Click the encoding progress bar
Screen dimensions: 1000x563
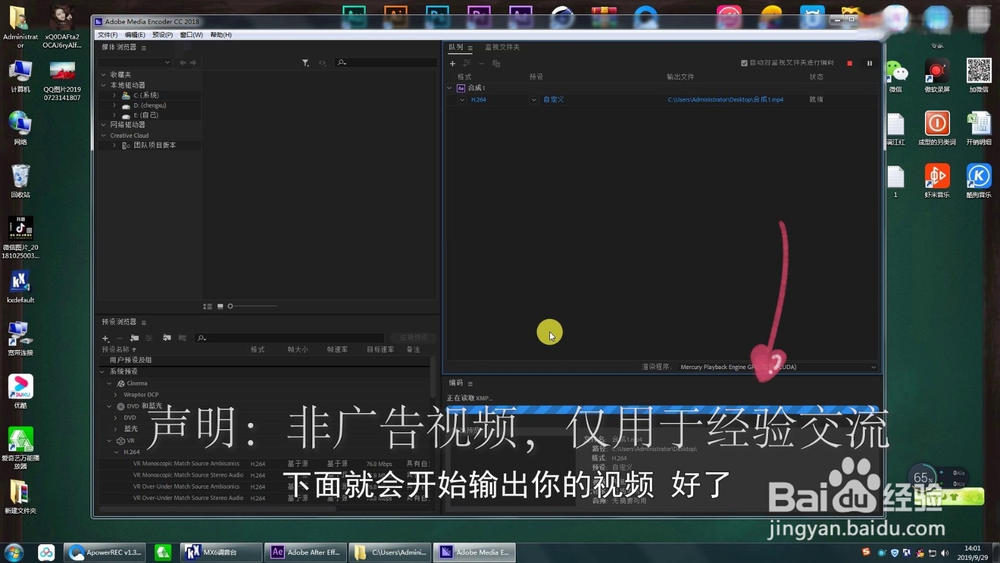661,409
